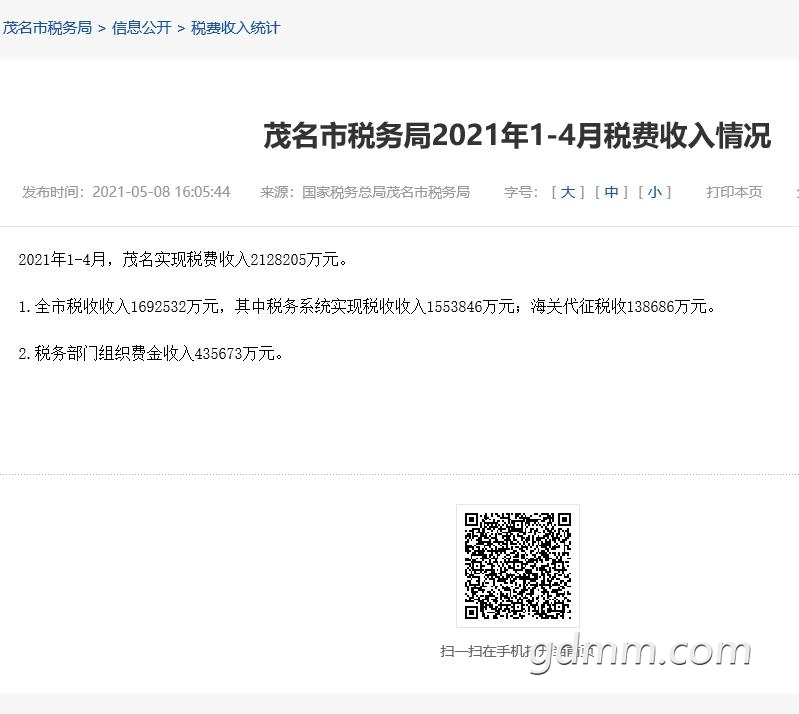The image size is (799, 714).
Task: Go to 税费收入统计 breadcrumb section
Action: click(235, 28)
